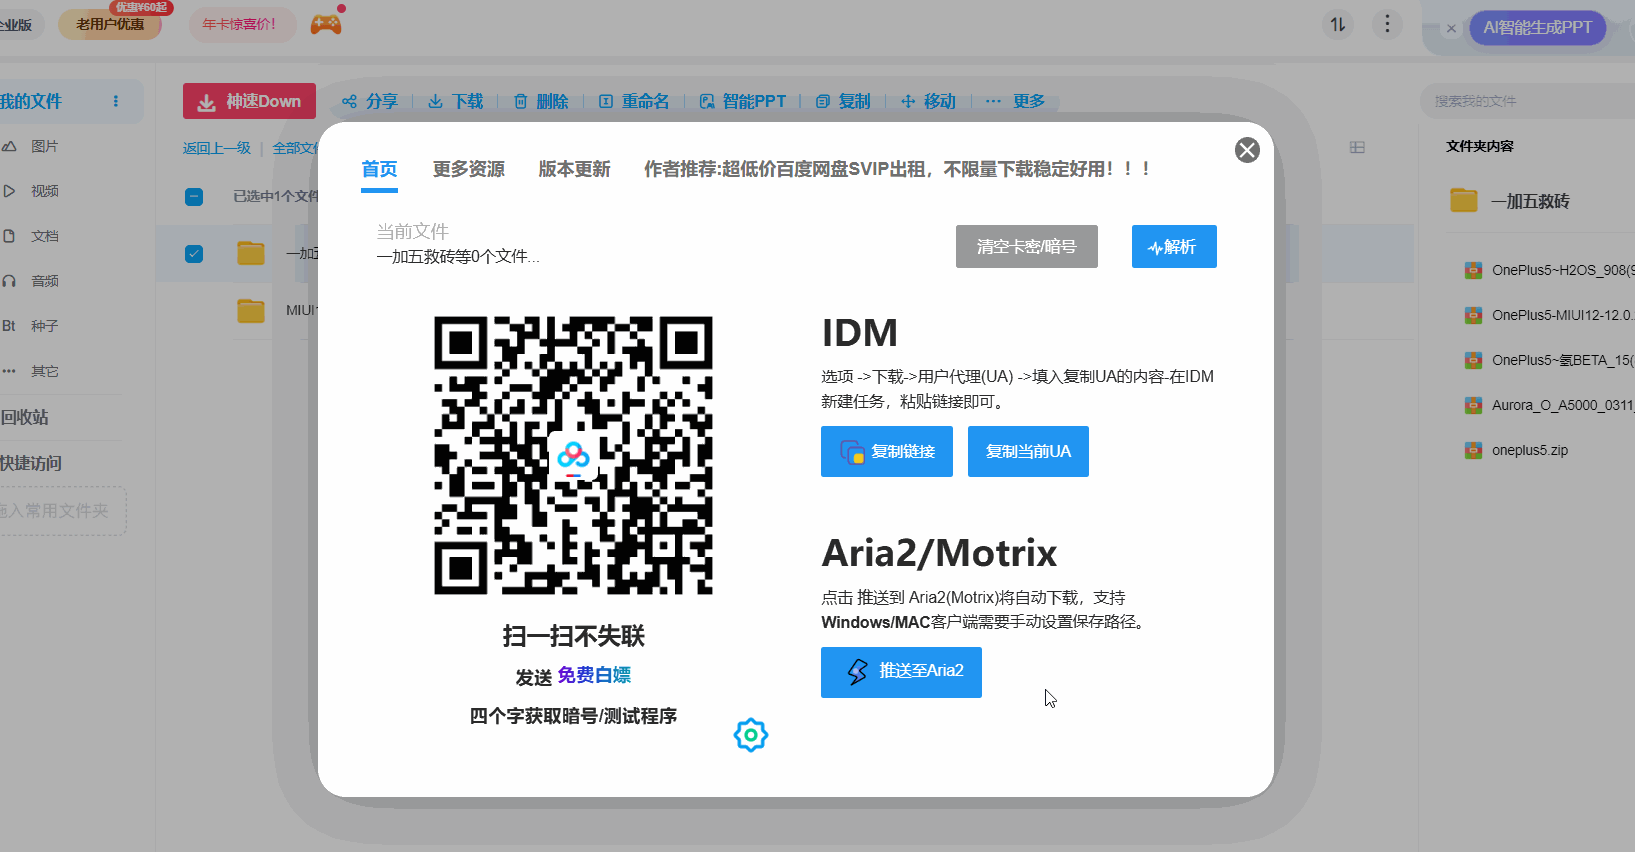
Task: Close the download helper dialog
Action: pyautogui.click(x=1247, y=150)
